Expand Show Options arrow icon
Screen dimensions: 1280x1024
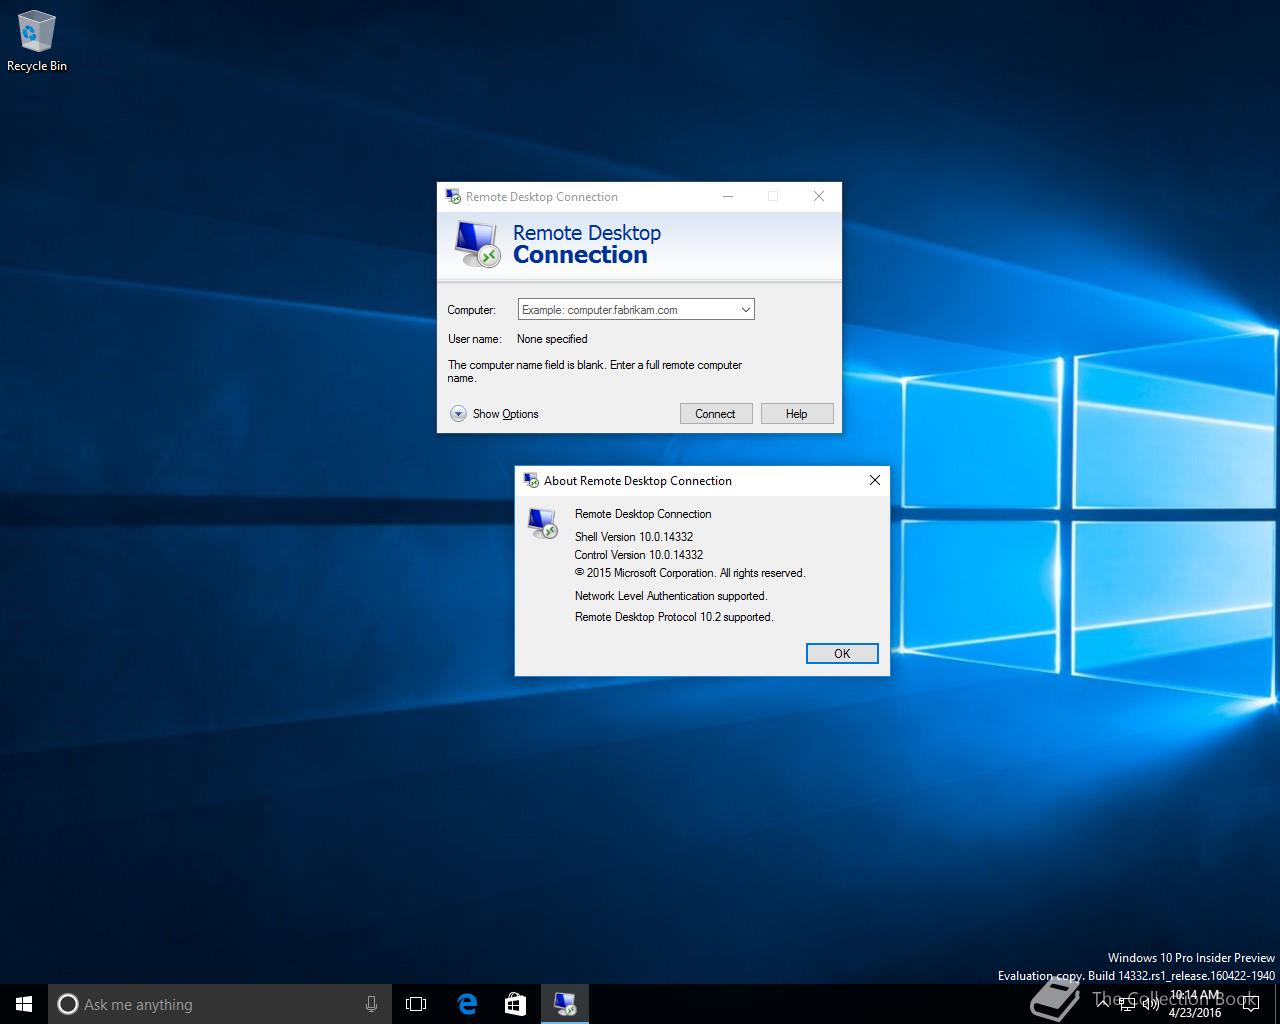(x=458, y=414)
